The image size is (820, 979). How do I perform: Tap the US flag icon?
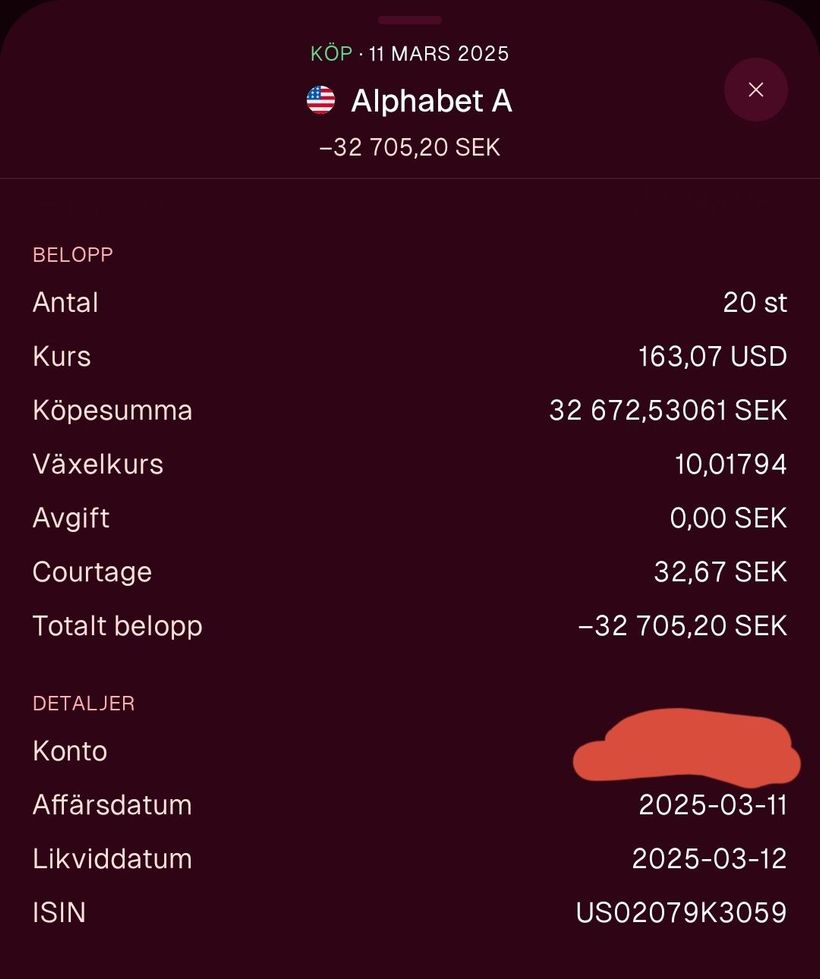click(321, 100)
